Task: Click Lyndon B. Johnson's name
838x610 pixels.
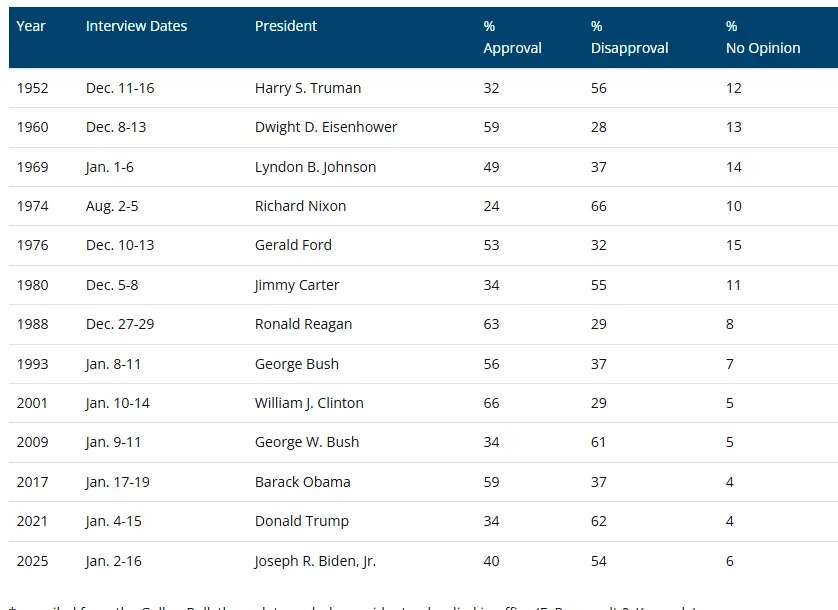Action: point(315,167)
